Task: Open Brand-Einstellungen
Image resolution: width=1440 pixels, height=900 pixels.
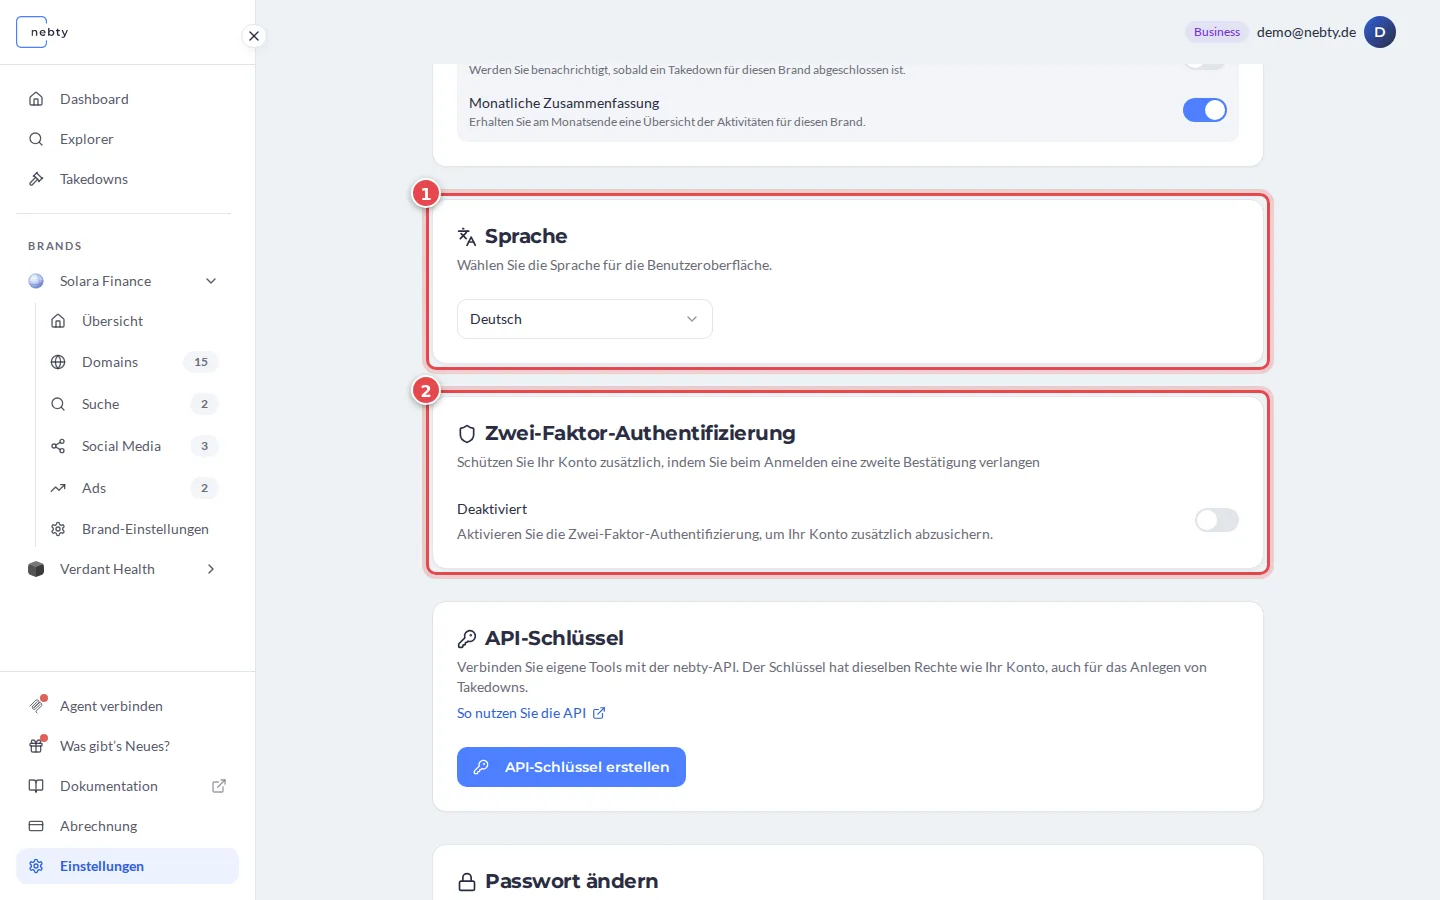Action: (134, 529)
